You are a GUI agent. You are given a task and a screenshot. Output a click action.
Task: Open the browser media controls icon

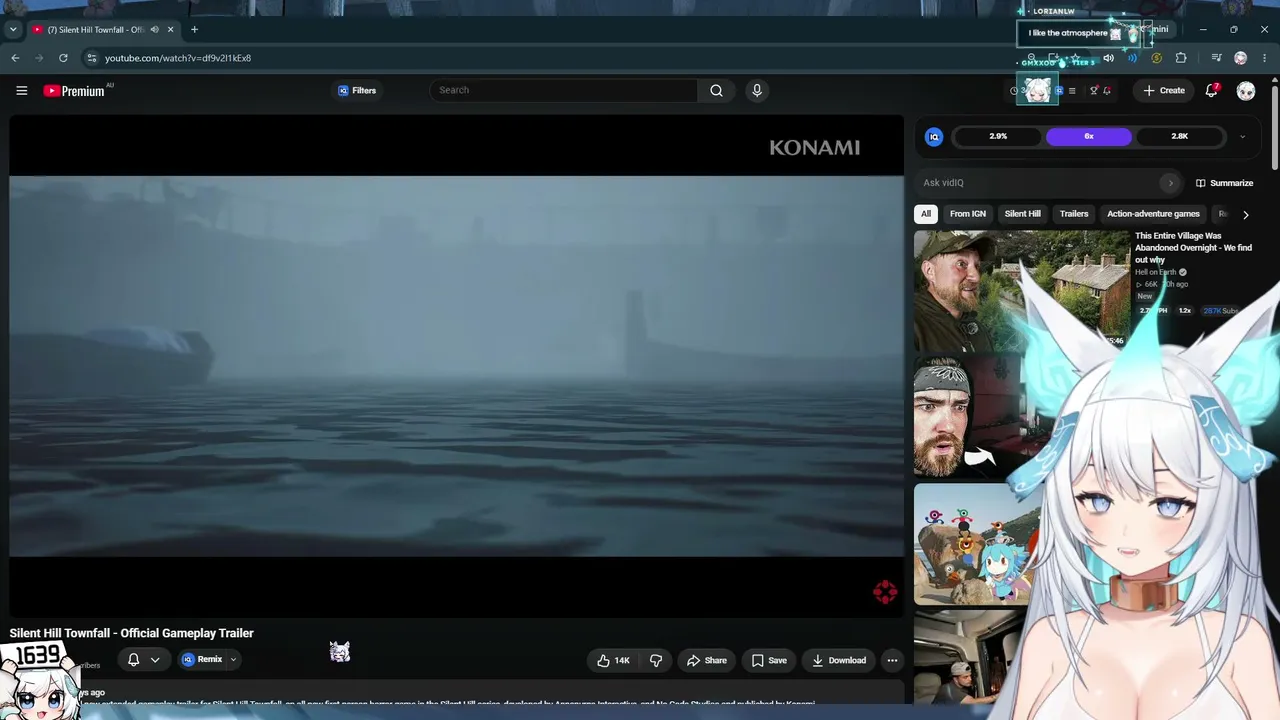pos(1216,58)
